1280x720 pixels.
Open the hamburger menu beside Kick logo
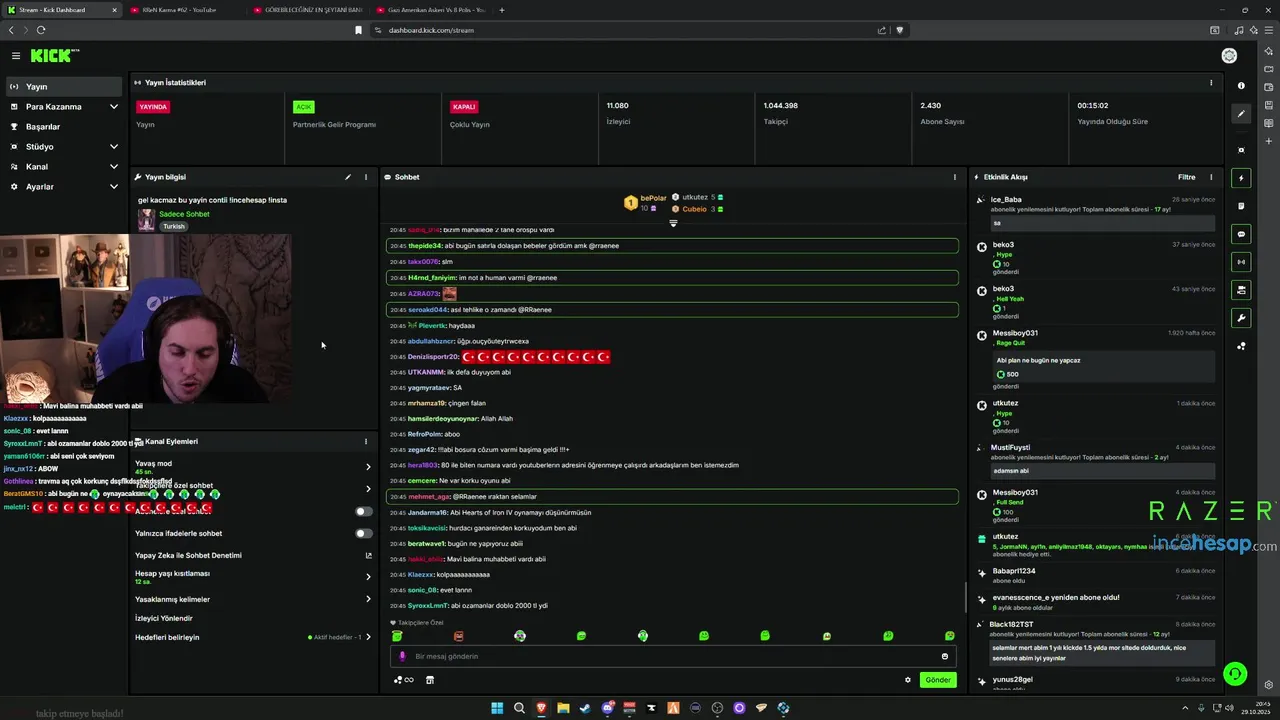(x=16, y=56)
